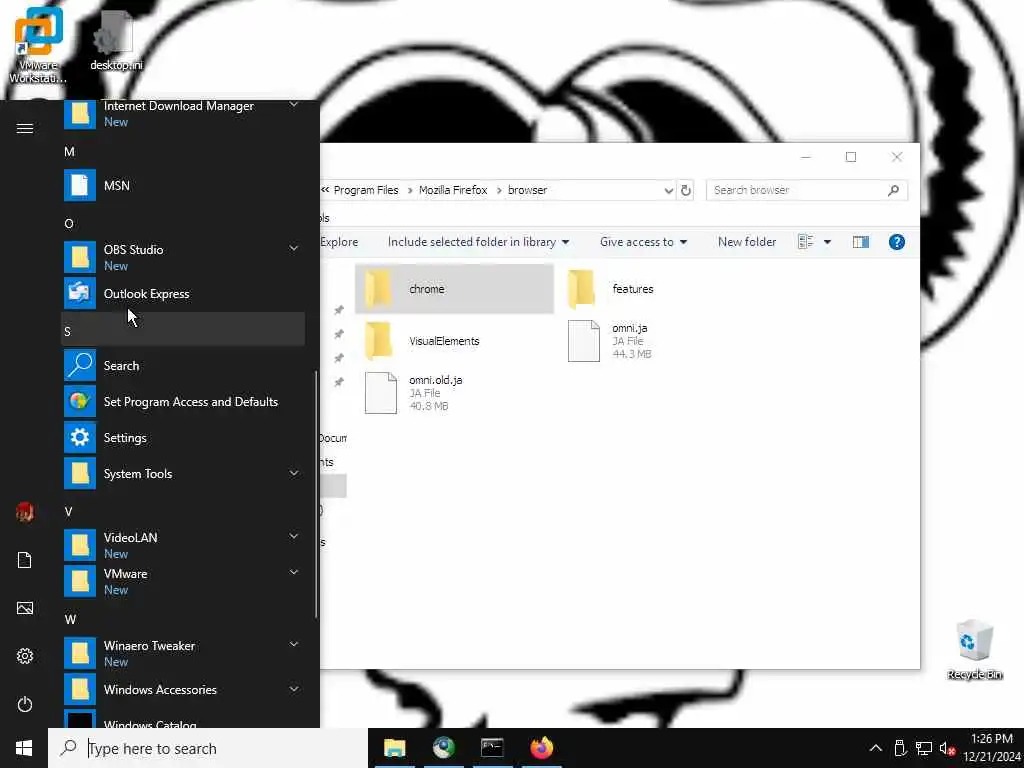
Task: Open Include selected folder in library dropdown
Action: click(478, 242)
